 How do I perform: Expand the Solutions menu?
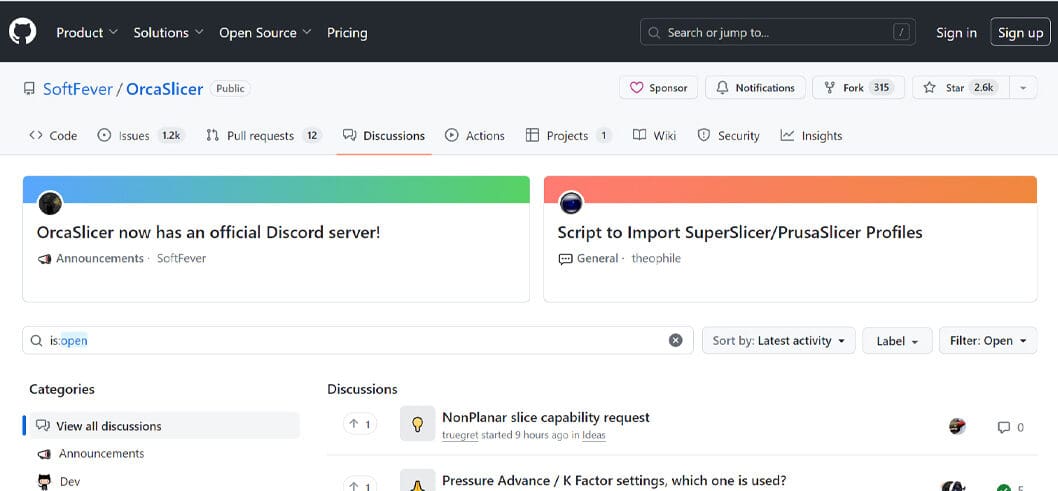coord(169,32)
